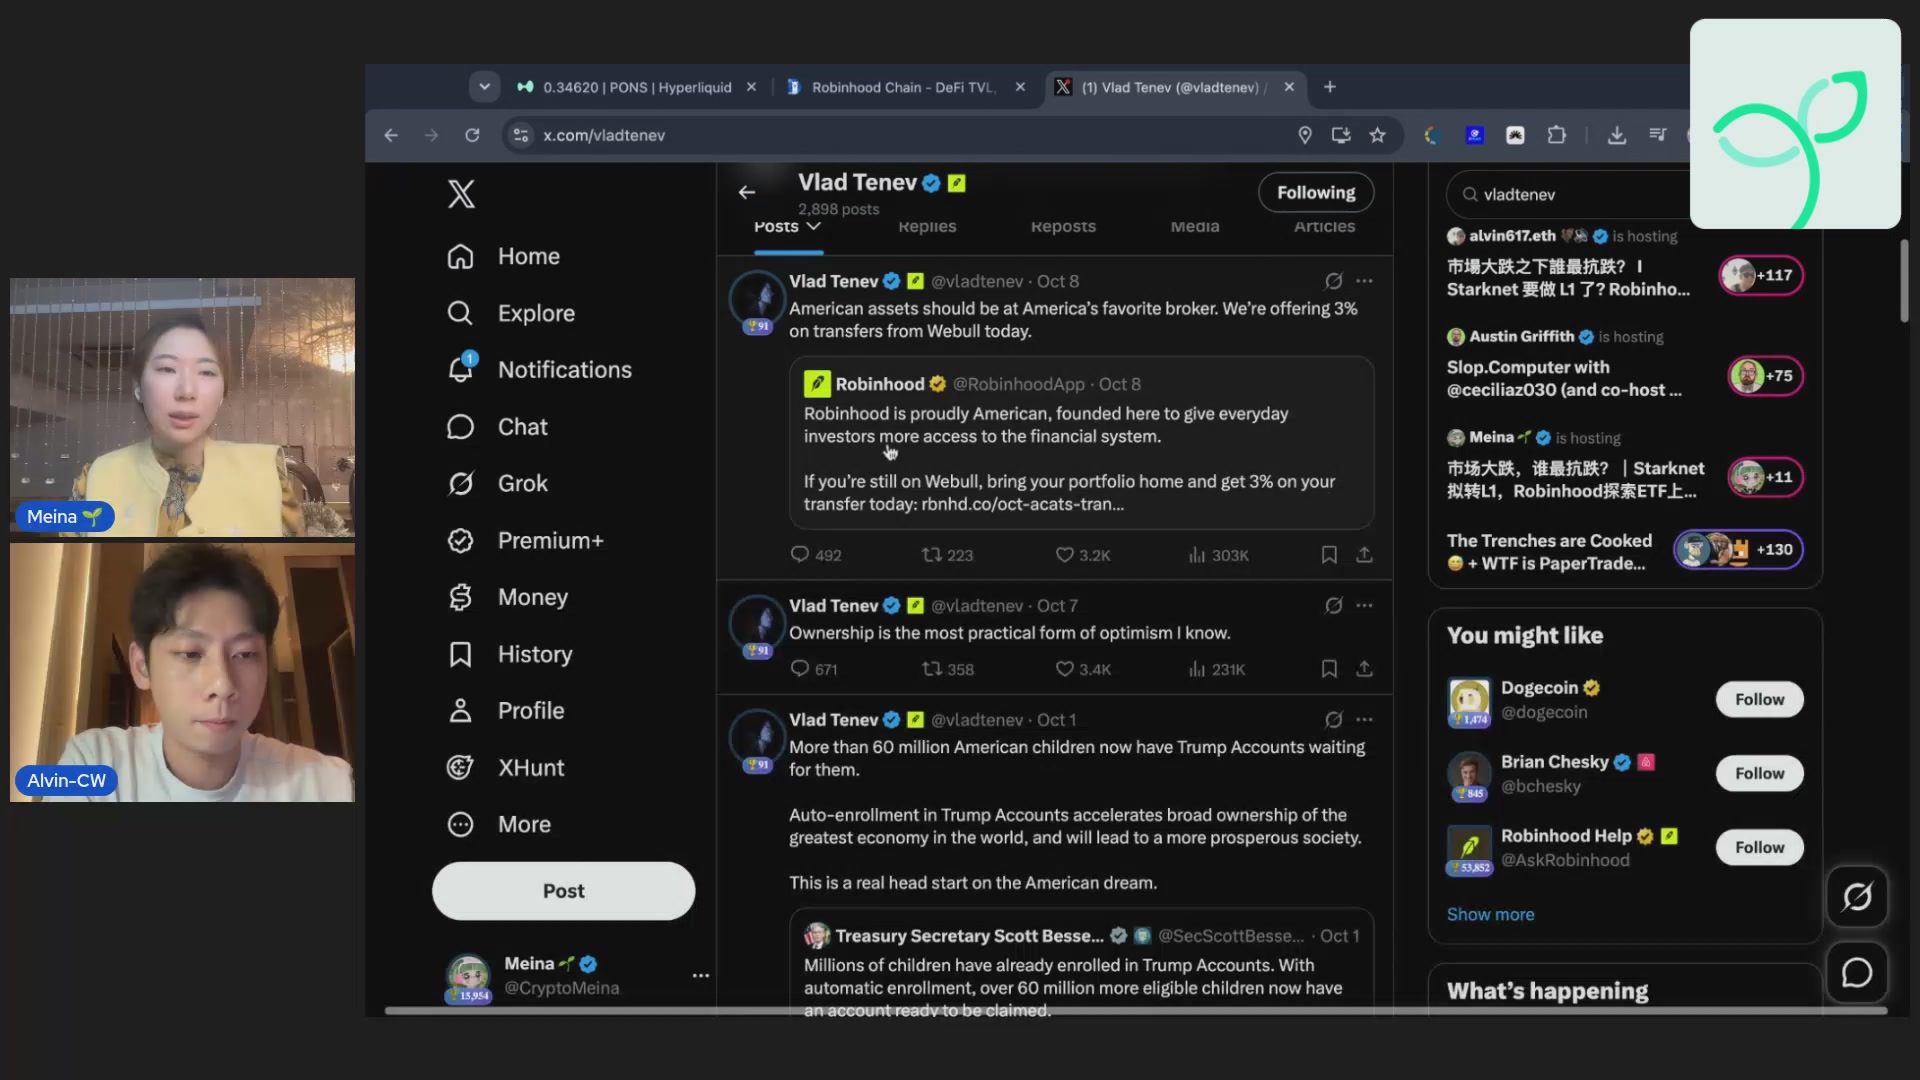Open the account menu dots next to Meina
Image resolution: width=1920 pixels, height=1080 pixels.
pos(701,975)
